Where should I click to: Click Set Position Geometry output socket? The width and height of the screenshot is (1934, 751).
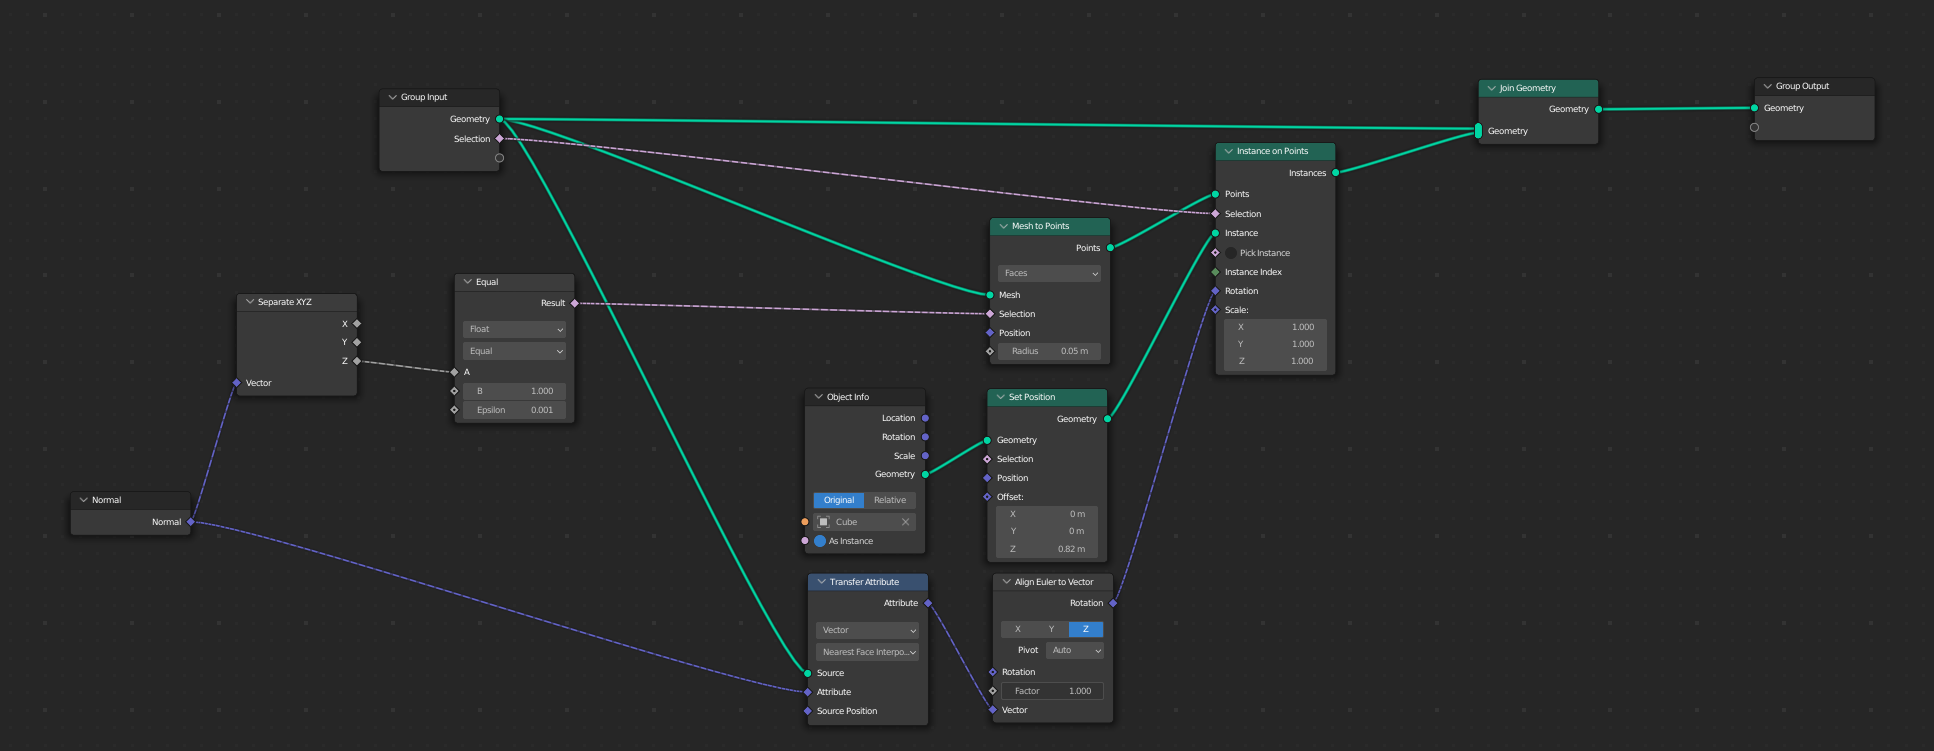pos(1108,419)
